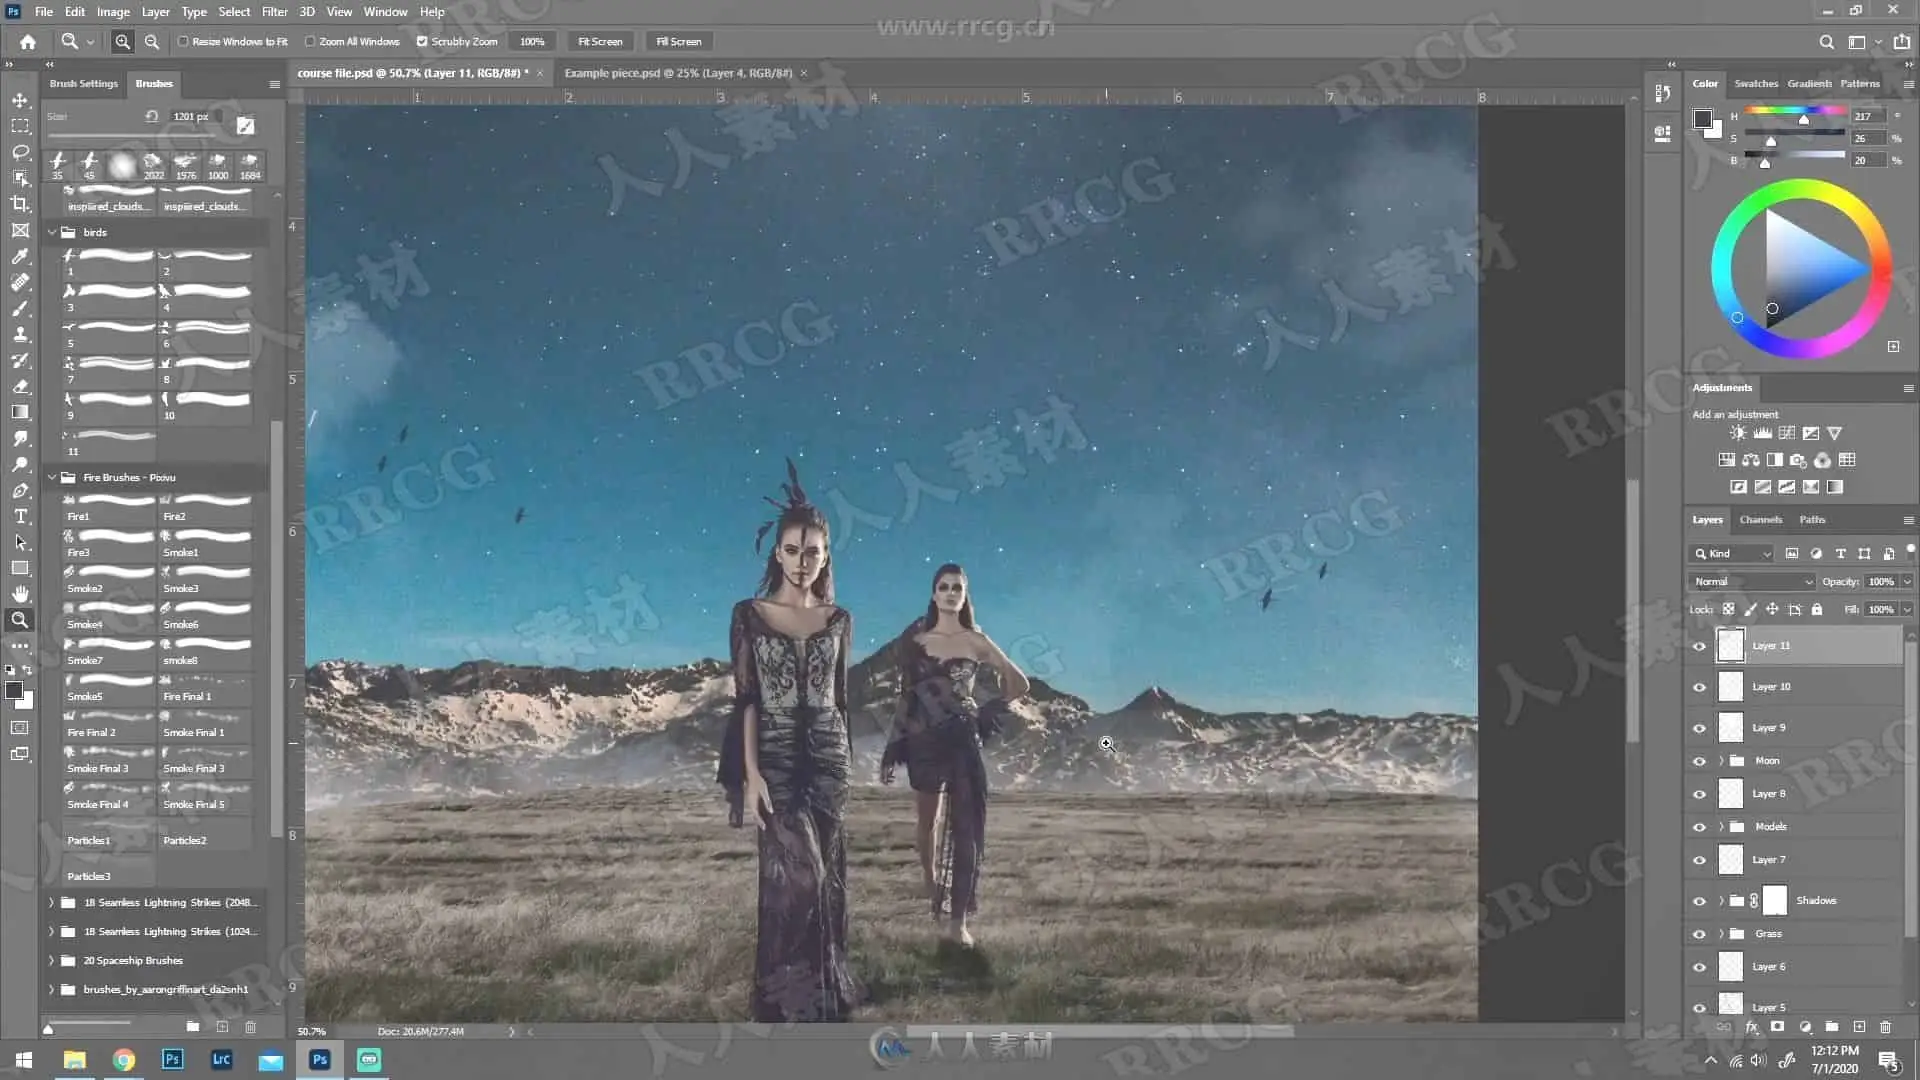Toggle the Scrubby Zoom checkbox
This screenshot has width=1920, height=1080.
[x=422, y=42]
